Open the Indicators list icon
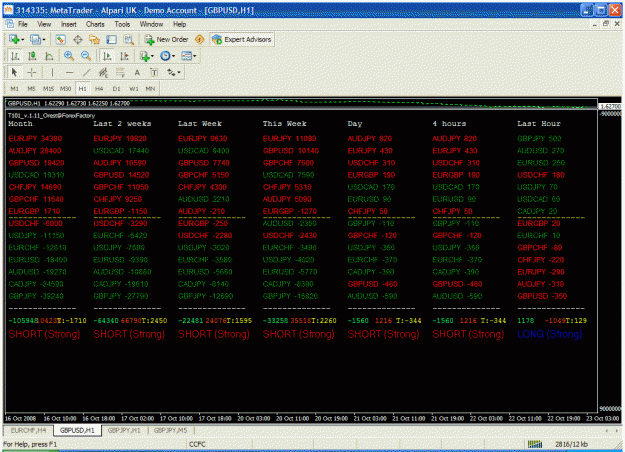The height and width of the screenshot is (452, 625). click(x=144, y=56)
